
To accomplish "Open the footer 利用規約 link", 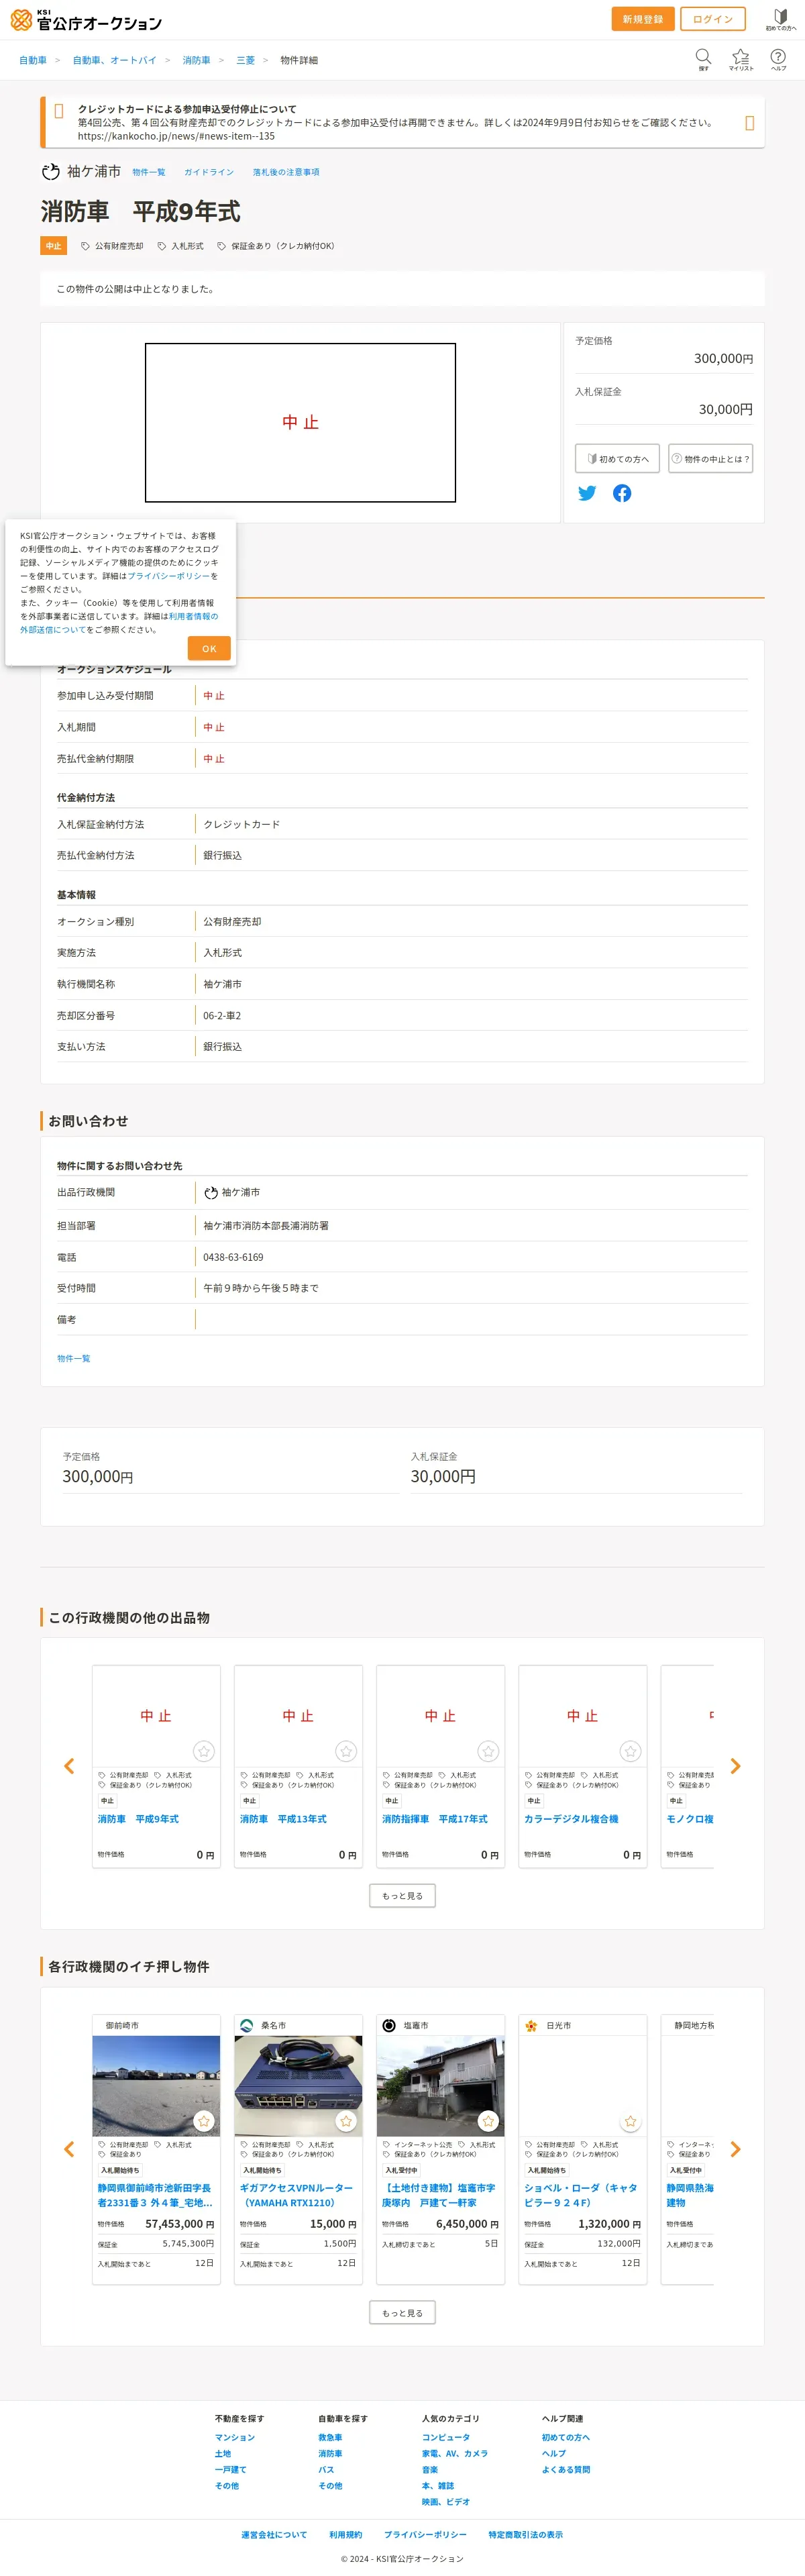I will coord(345,2534).
